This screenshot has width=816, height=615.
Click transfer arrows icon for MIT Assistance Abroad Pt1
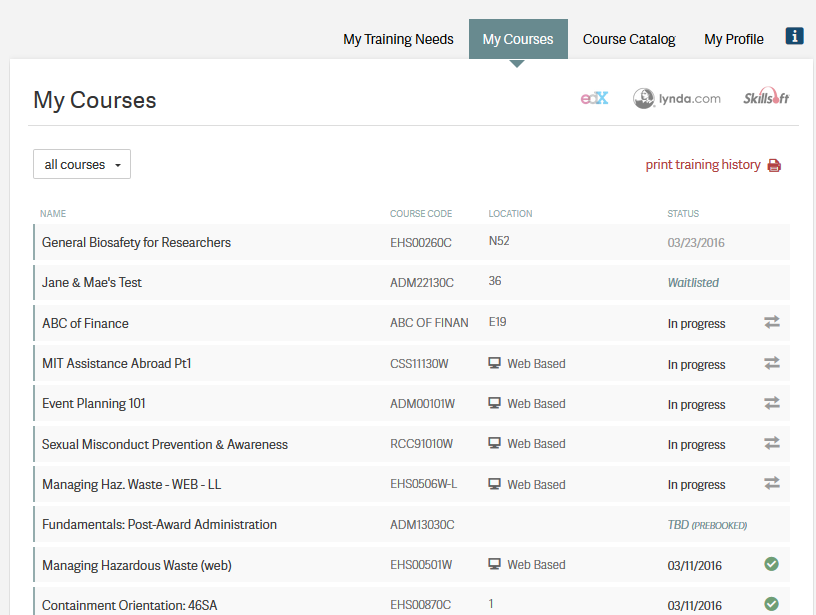[772, 363]
